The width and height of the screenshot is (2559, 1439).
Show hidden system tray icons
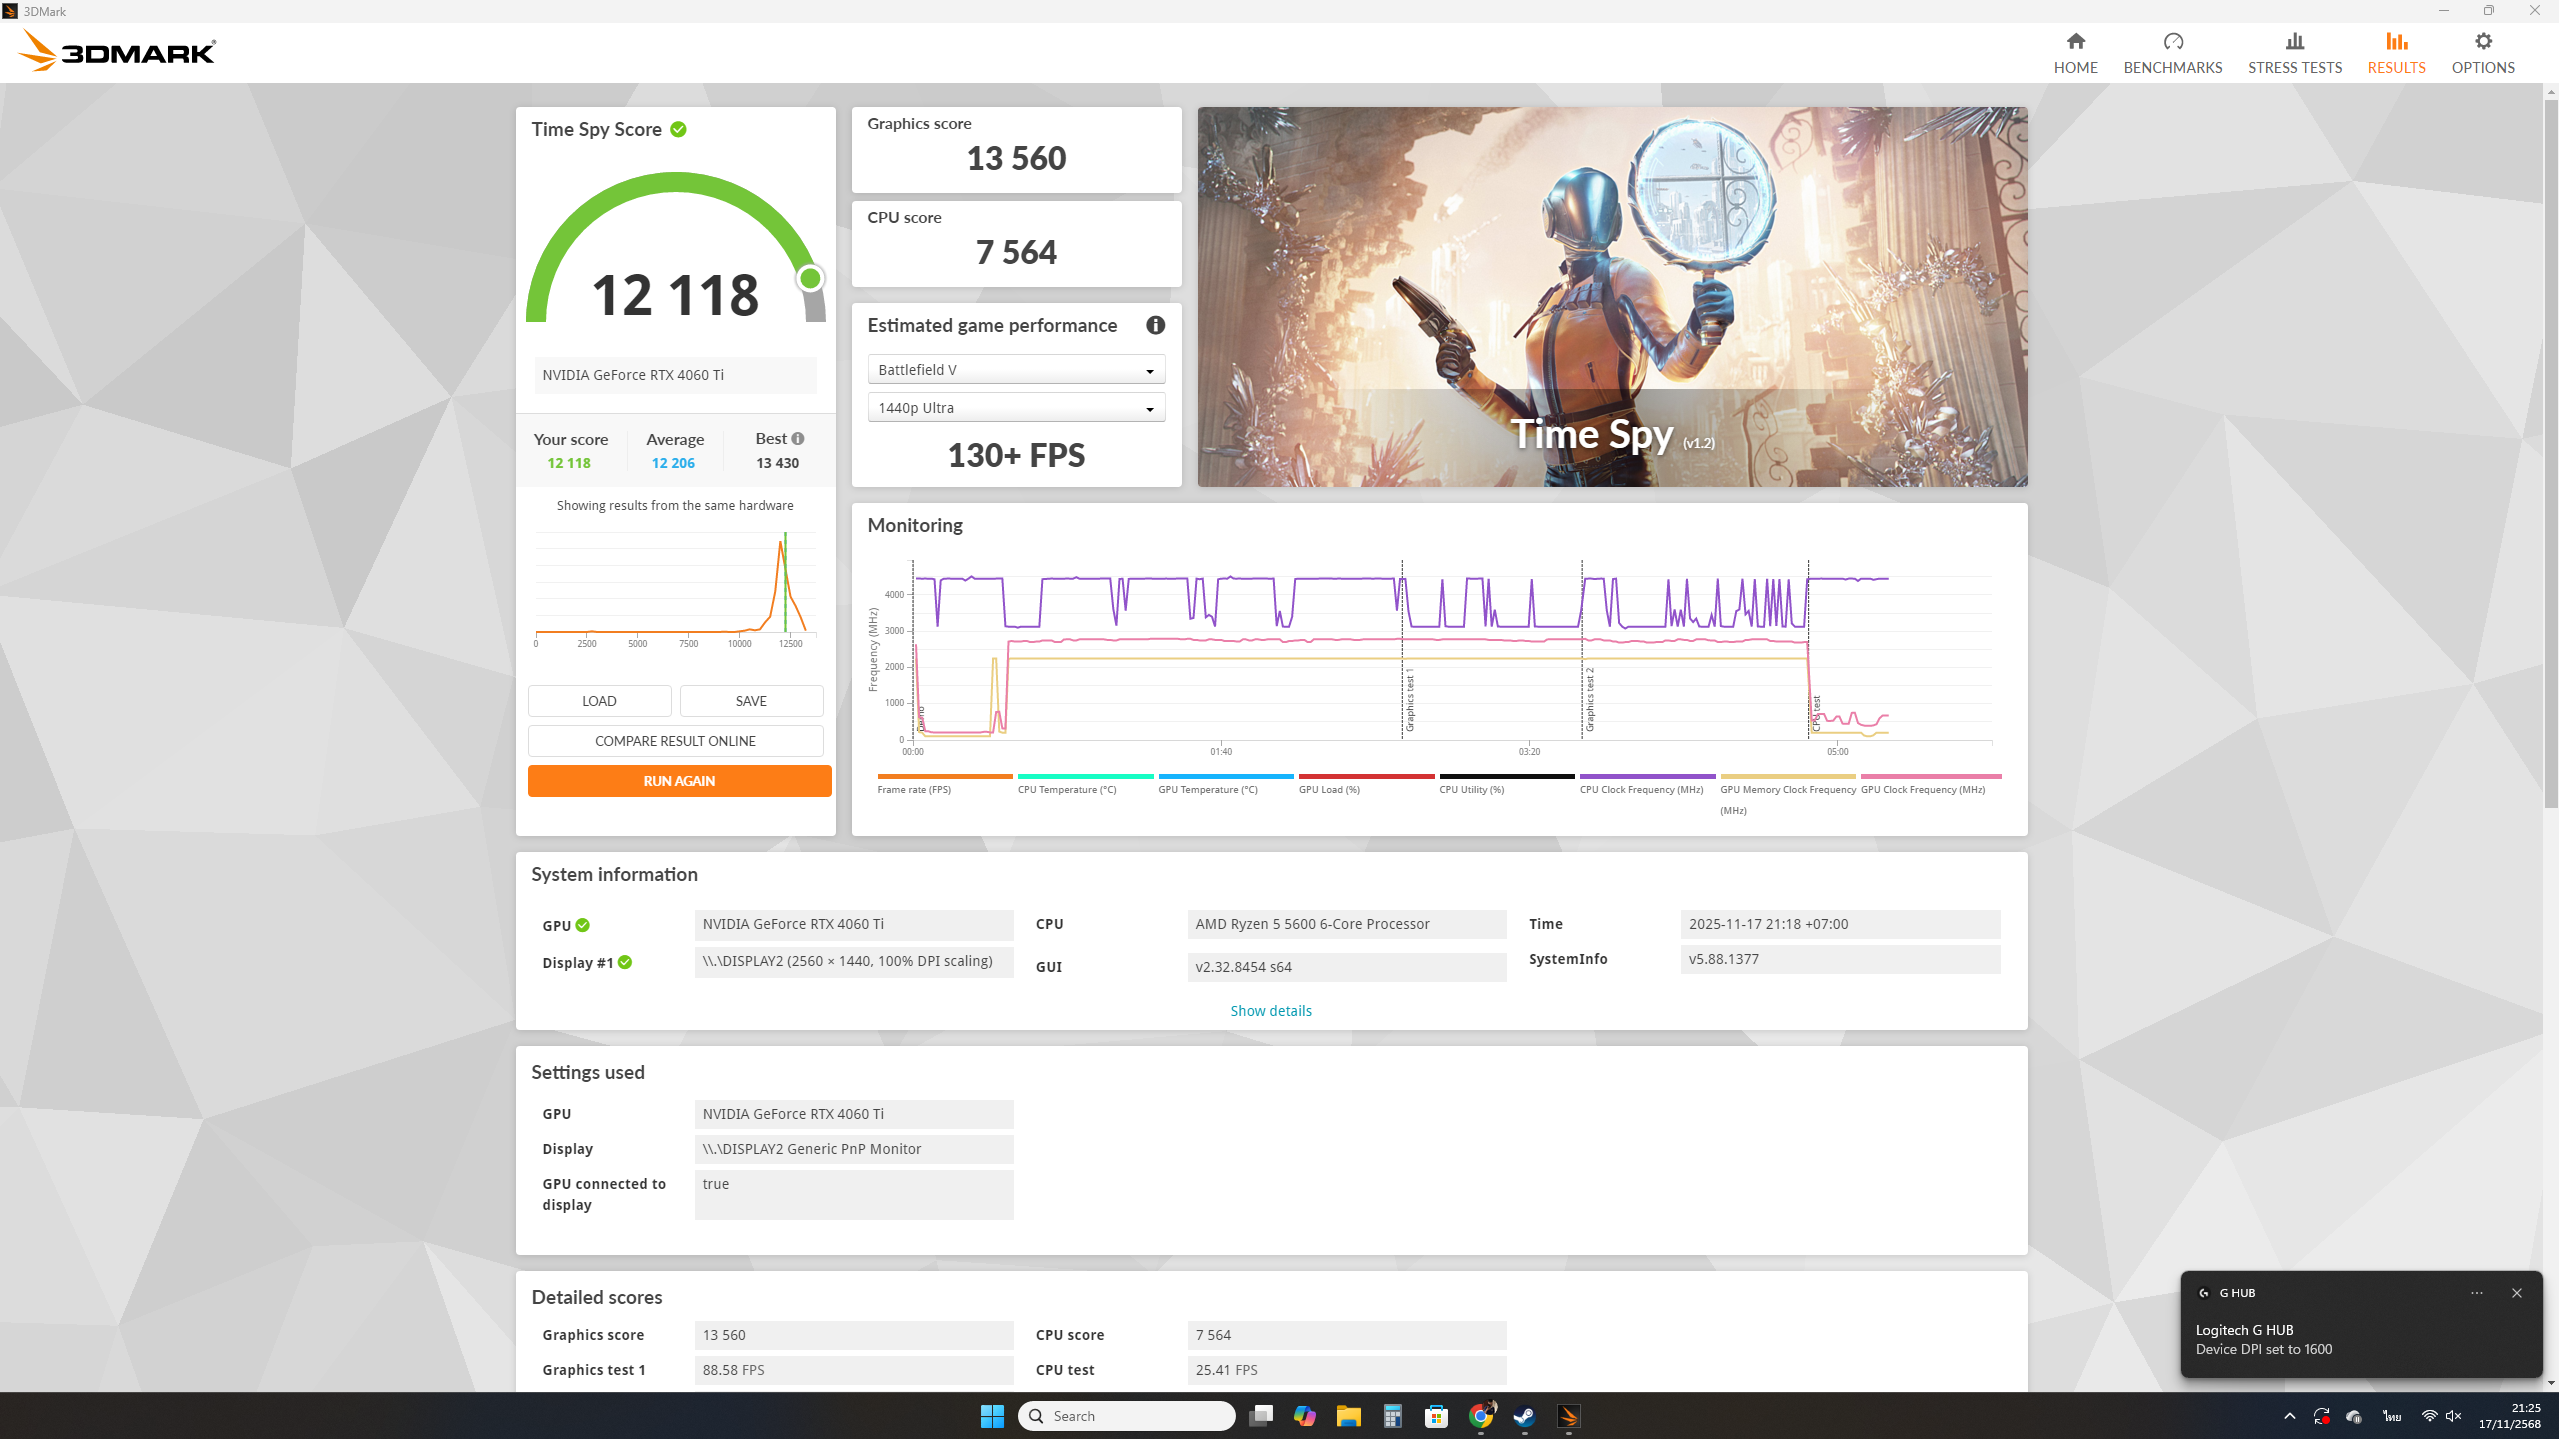2289,1415
